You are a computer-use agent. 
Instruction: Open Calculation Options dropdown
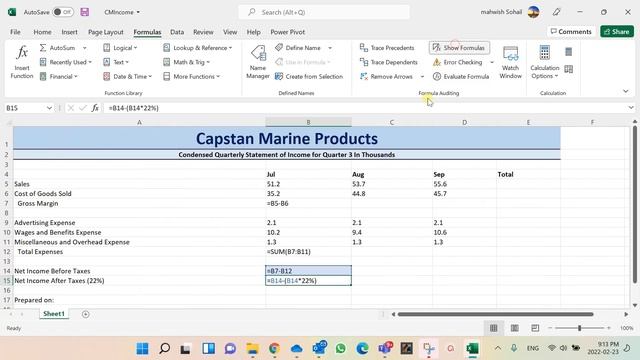point(544,62)
